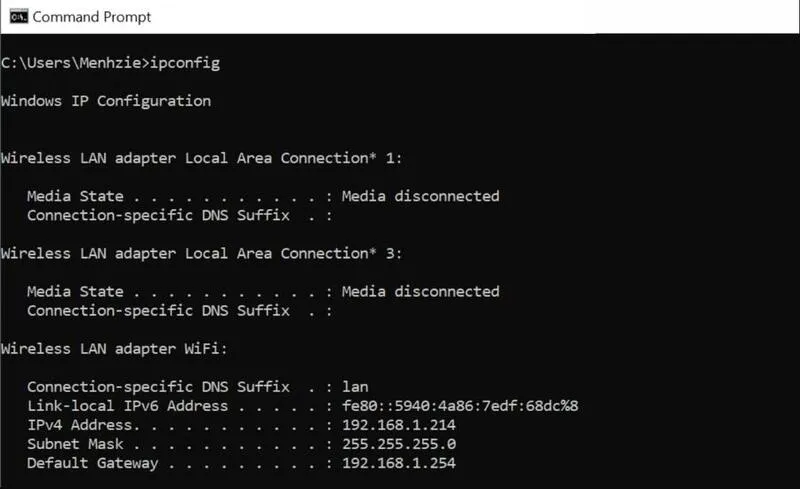This screenshot has height=489, width=800.
Task: Click the typed ipconfig command
Action: (185, 63)
